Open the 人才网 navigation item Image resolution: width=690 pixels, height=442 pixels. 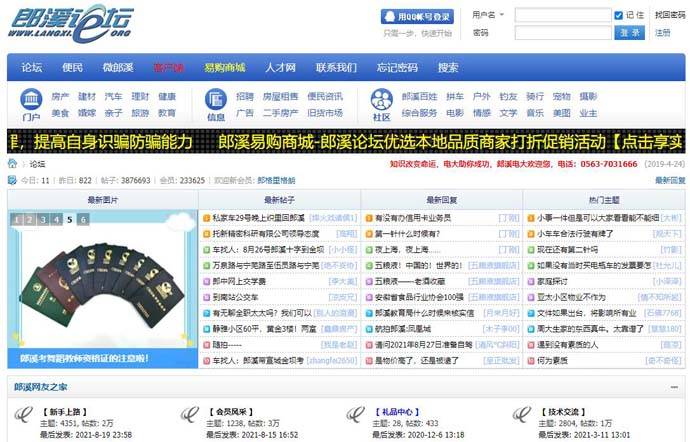coord(280,67)
